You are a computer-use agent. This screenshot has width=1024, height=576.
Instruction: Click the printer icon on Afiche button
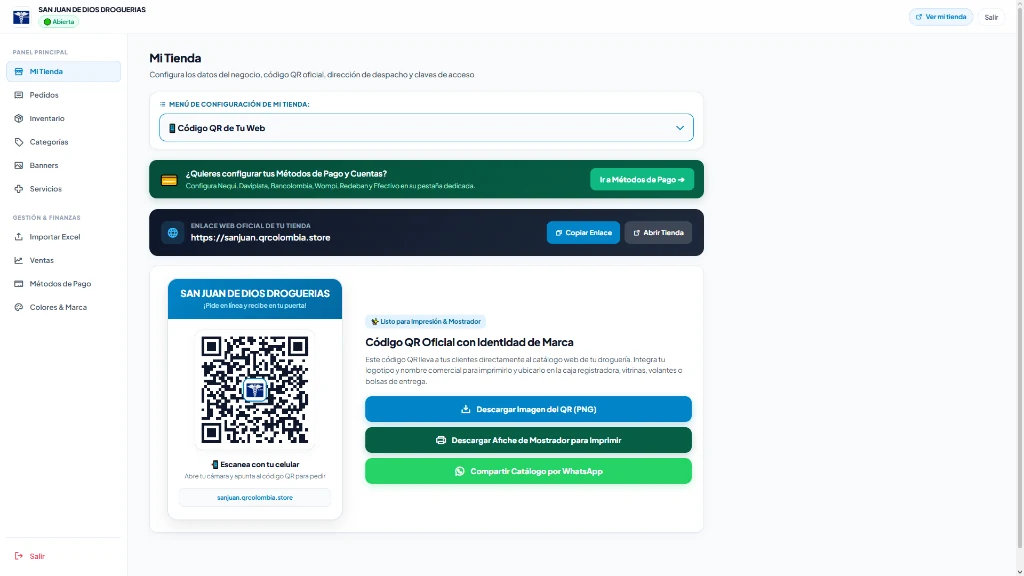coord(441,440)
